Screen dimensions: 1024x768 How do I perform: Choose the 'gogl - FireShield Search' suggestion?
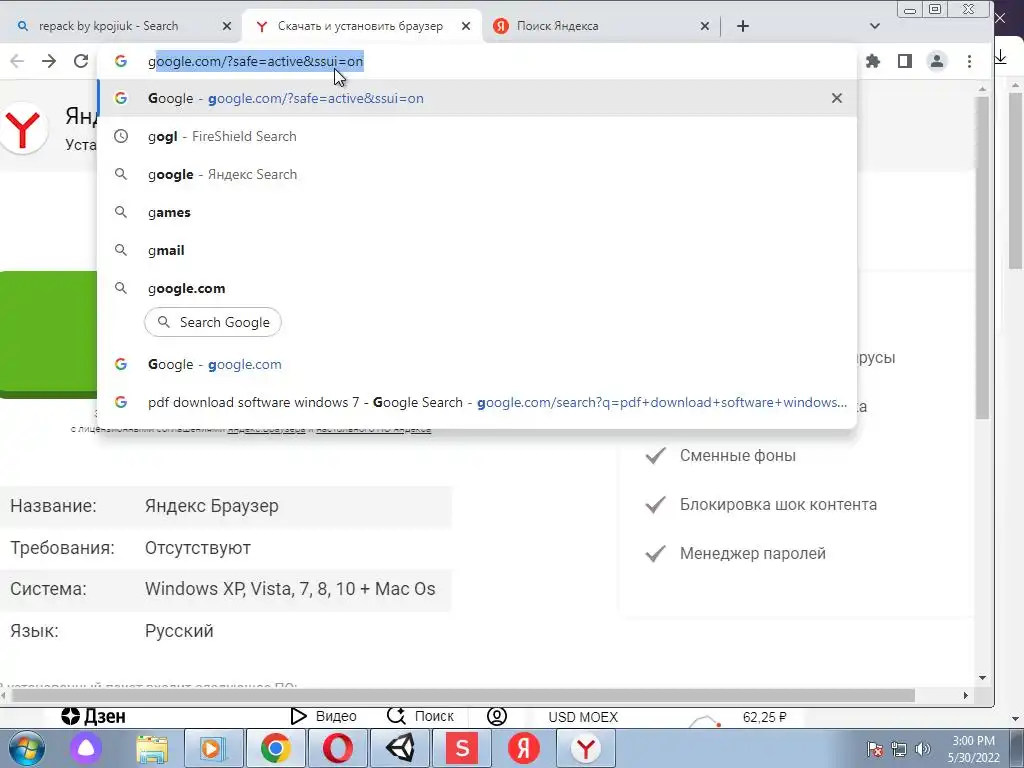[x=477, y=136]
